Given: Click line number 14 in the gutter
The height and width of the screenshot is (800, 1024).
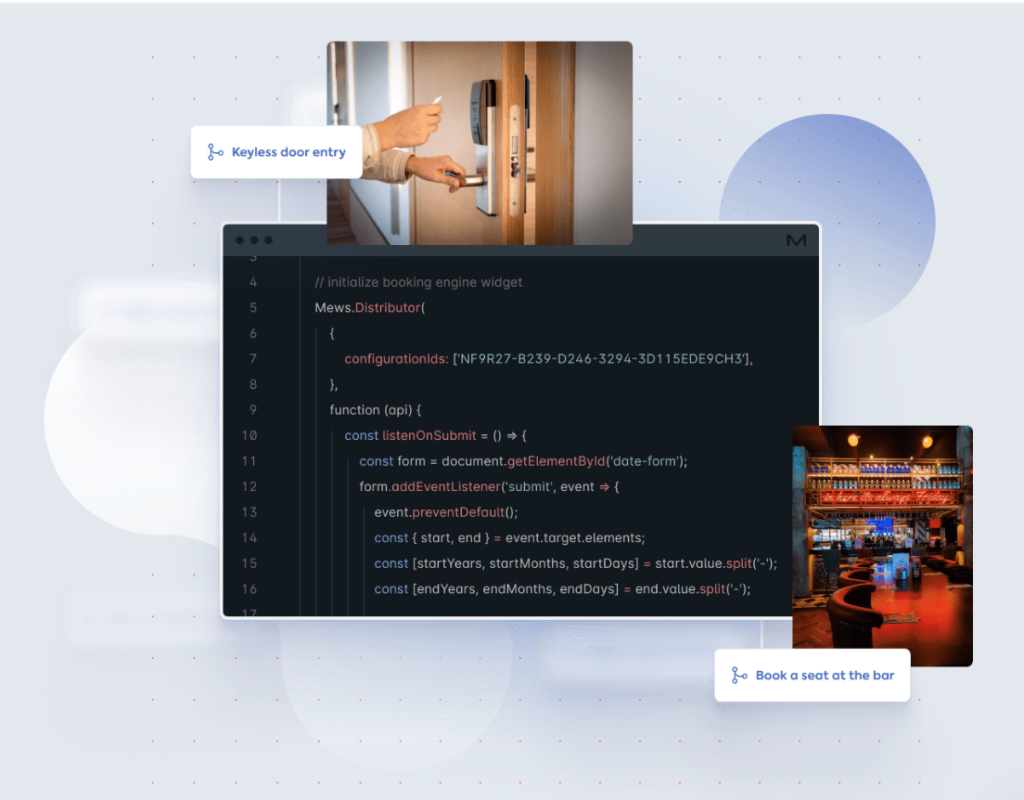Looking at the screenshot, I should 249,538.
